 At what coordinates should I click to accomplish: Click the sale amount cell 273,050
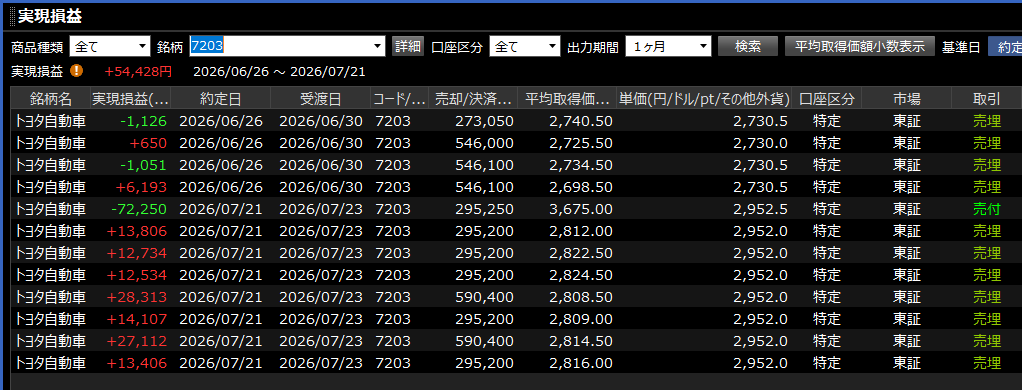pyautogui.click(x=484, y=121)
